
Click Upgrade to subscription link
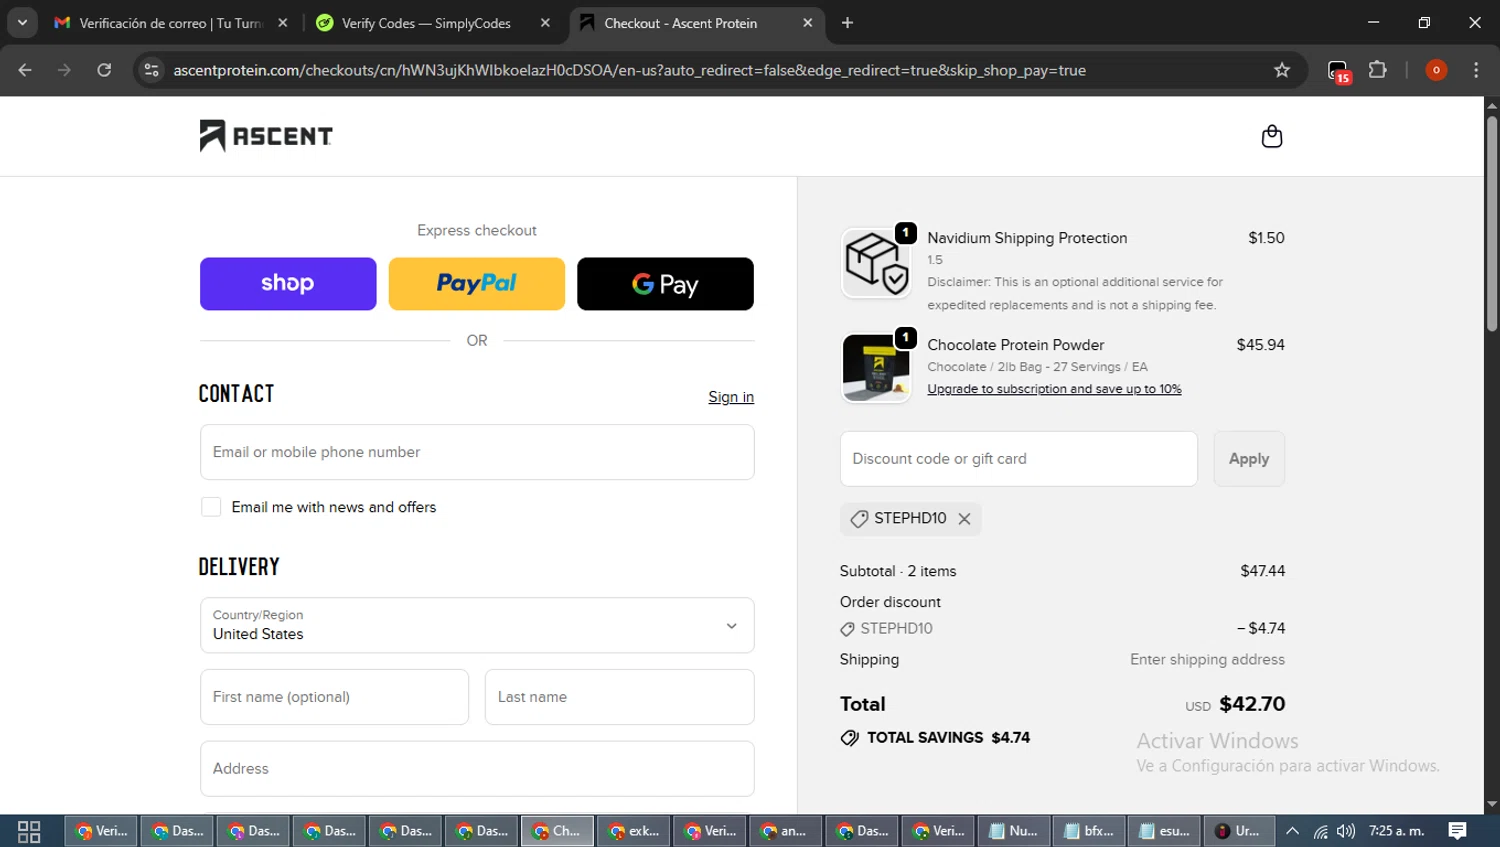click(1054, 389)
